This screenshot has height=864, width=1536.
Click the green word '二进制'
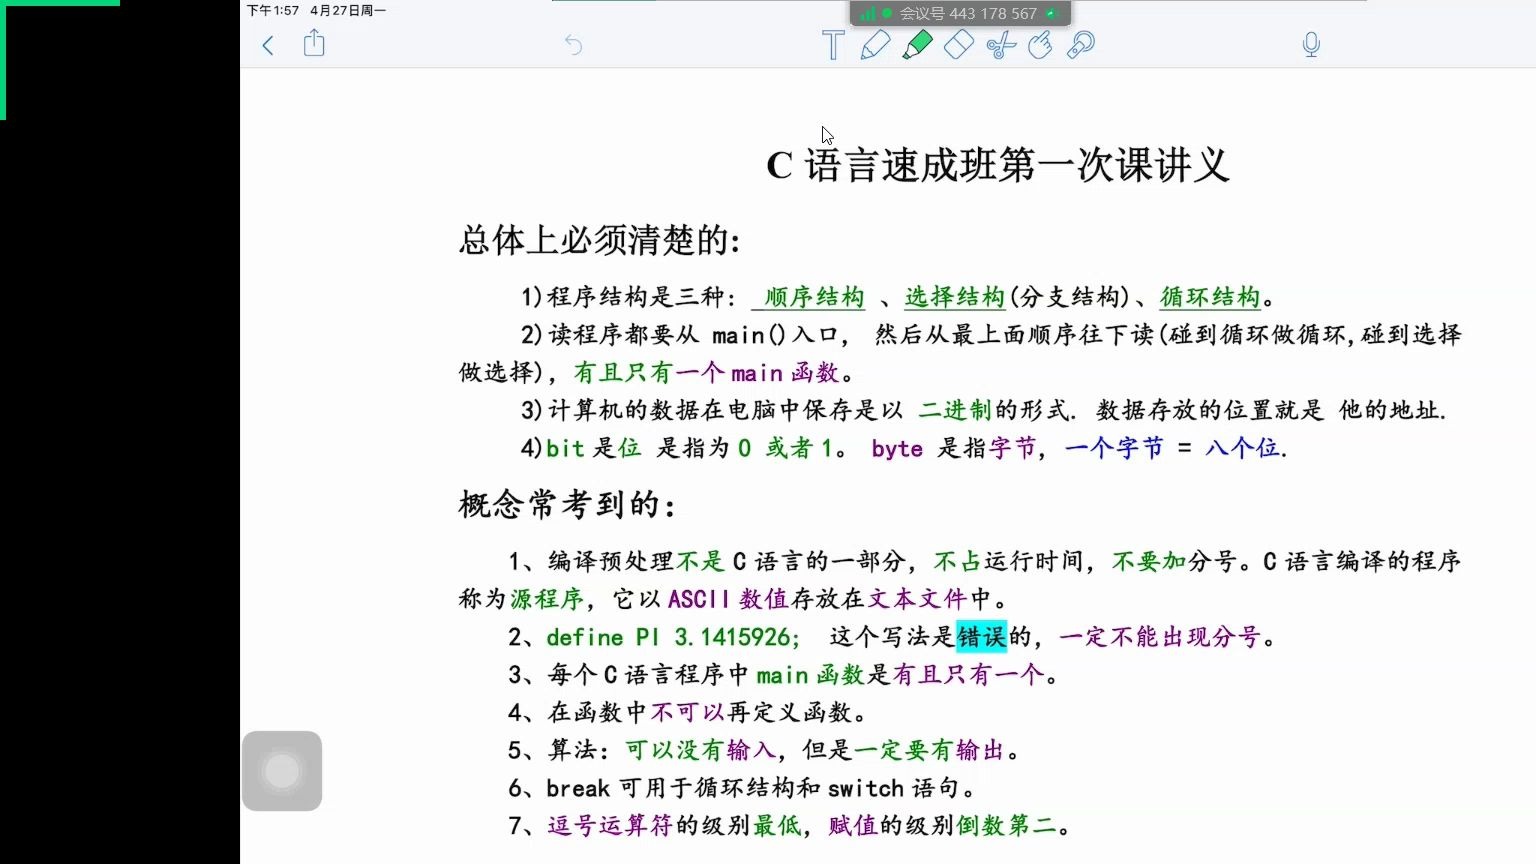[955, 410]
